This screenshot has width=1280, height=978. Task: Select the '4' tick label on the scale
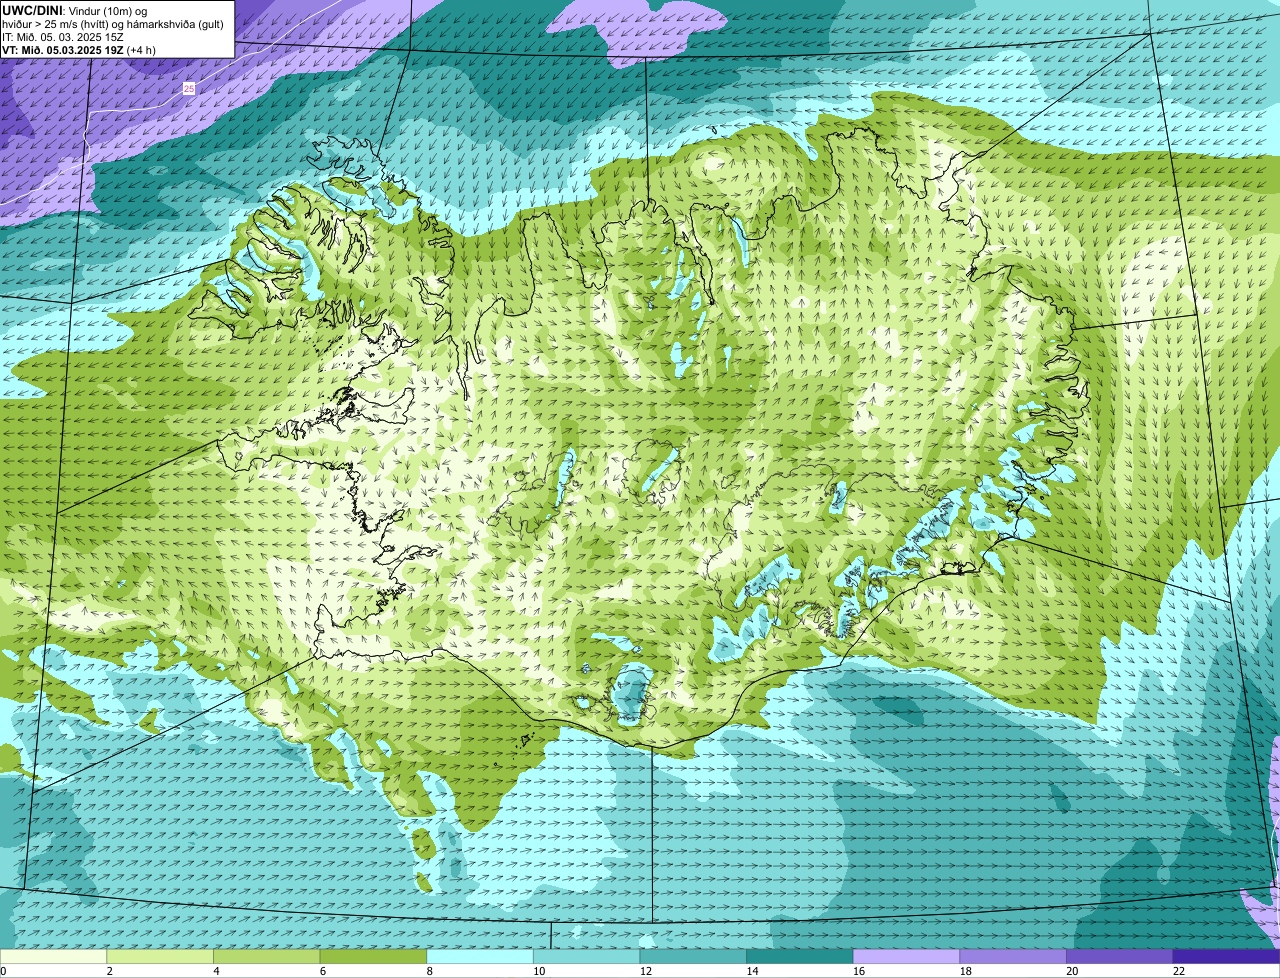216,971
